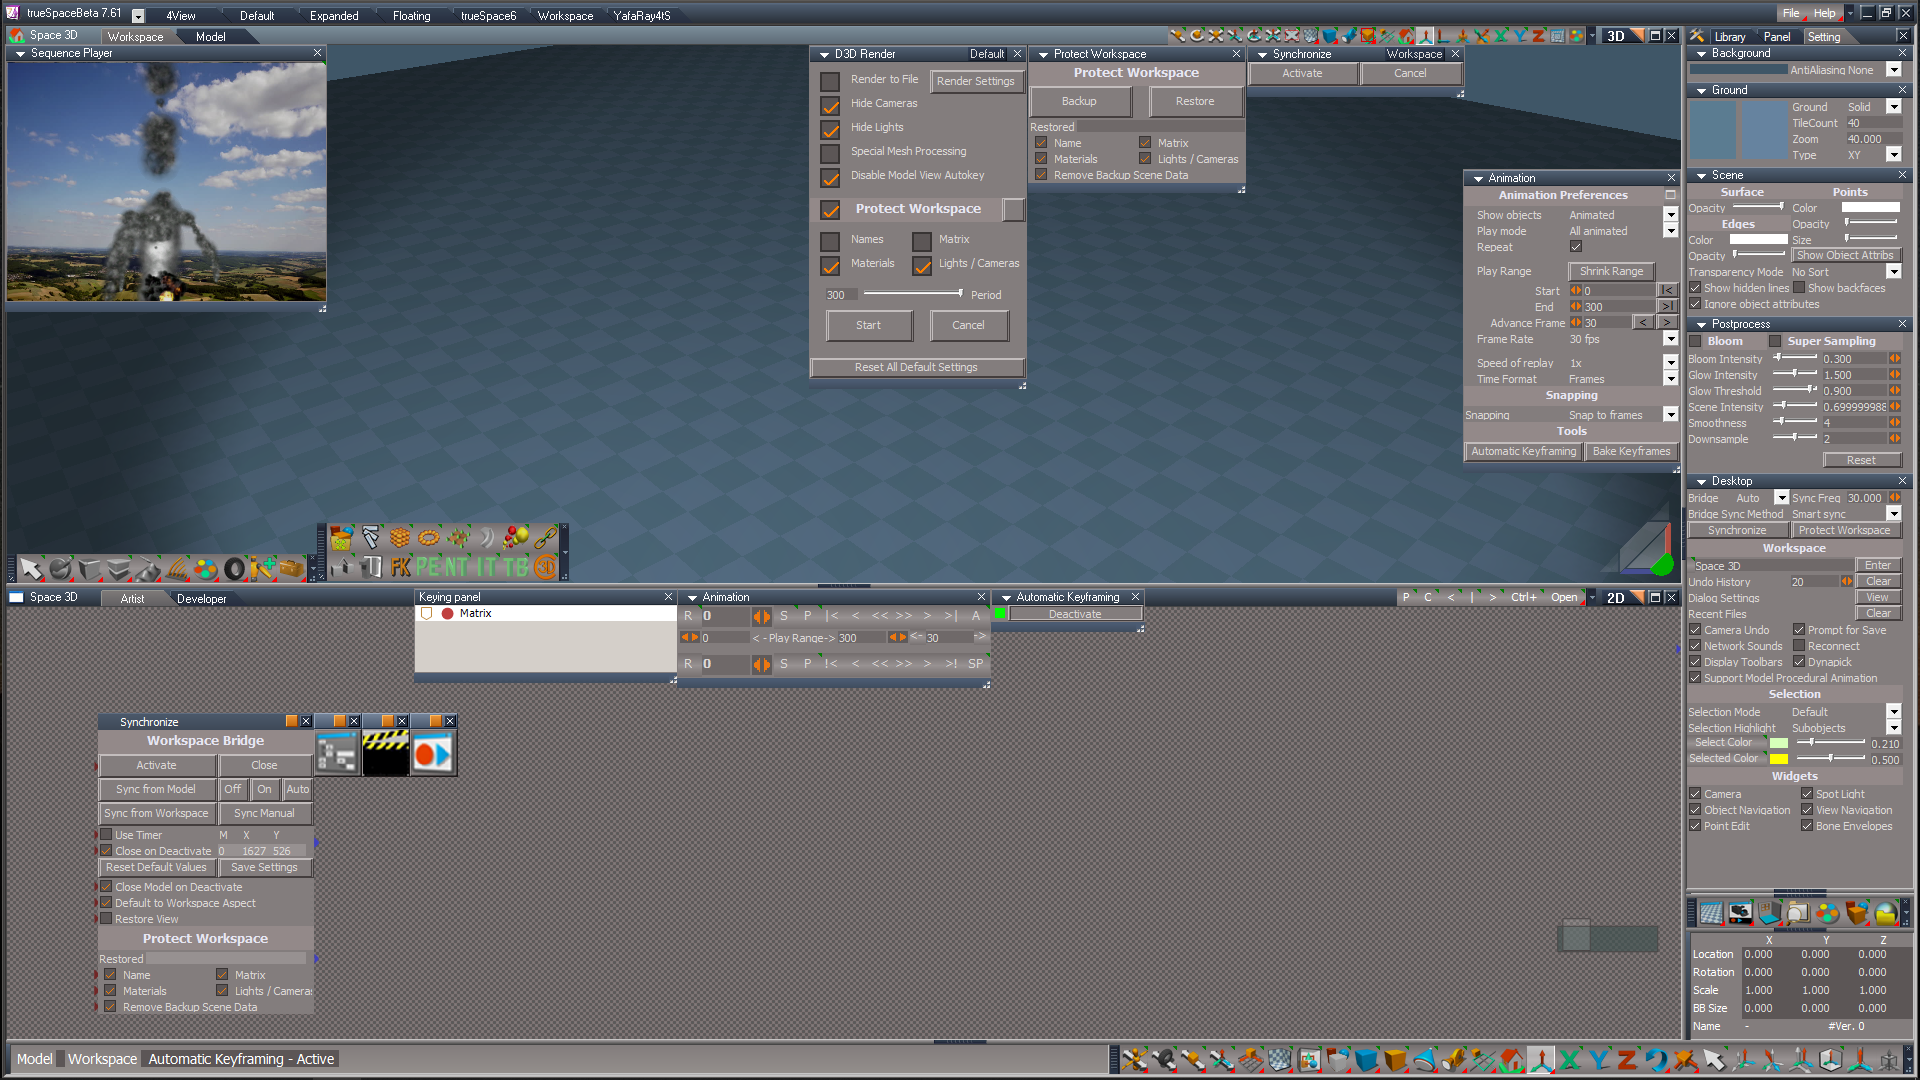Image resolution: width=1920 pixels, height=1080 pixels.
Task: Click the orange sphere cluster lattice icon
Action: click(400, 538)
